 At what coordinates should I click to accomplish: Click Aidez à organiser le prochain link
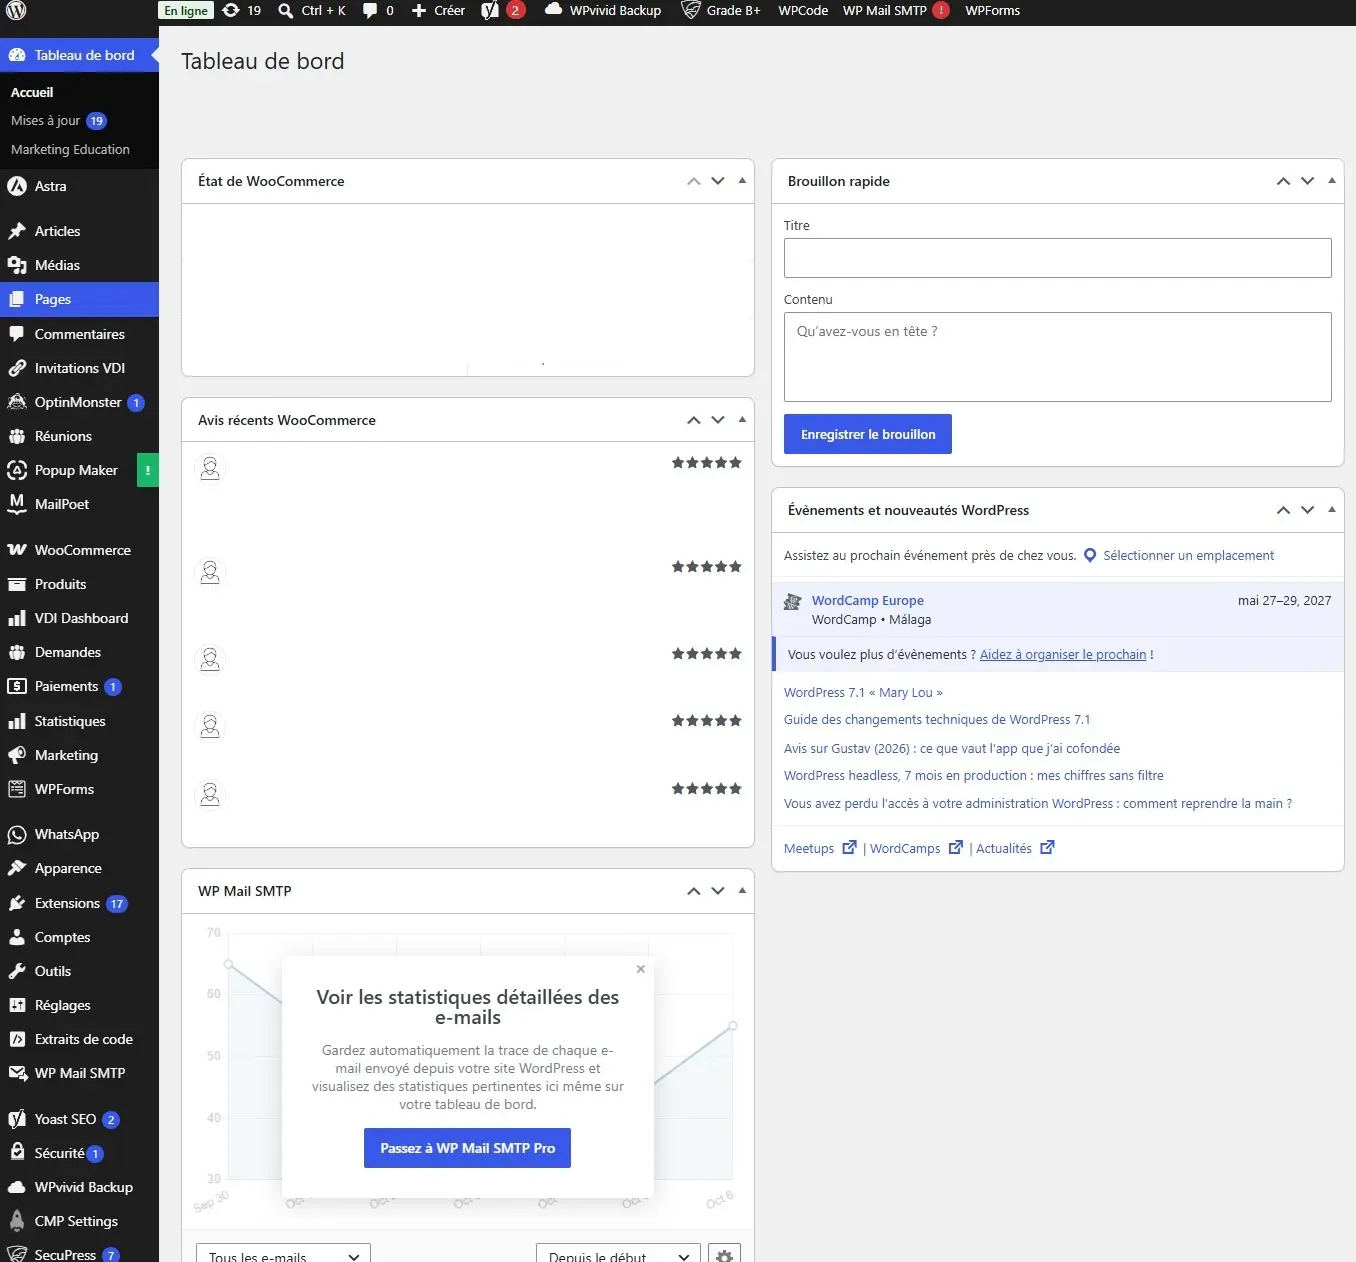pyautogui.click(x=1063, y=655)
